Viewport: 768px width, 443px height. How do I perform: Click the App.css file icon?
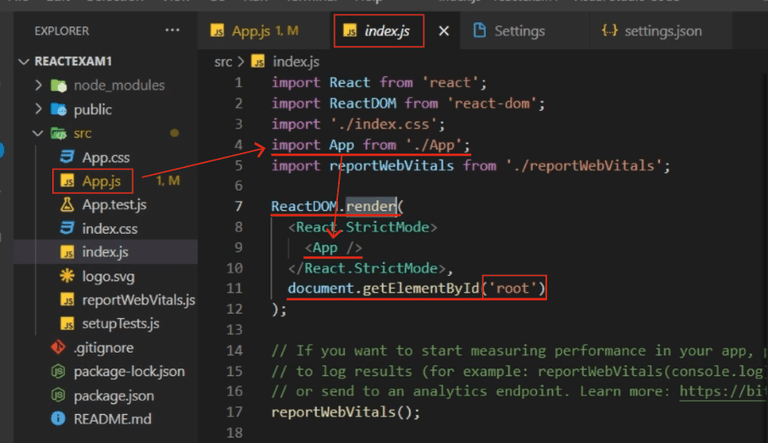[x=67, y=157]
